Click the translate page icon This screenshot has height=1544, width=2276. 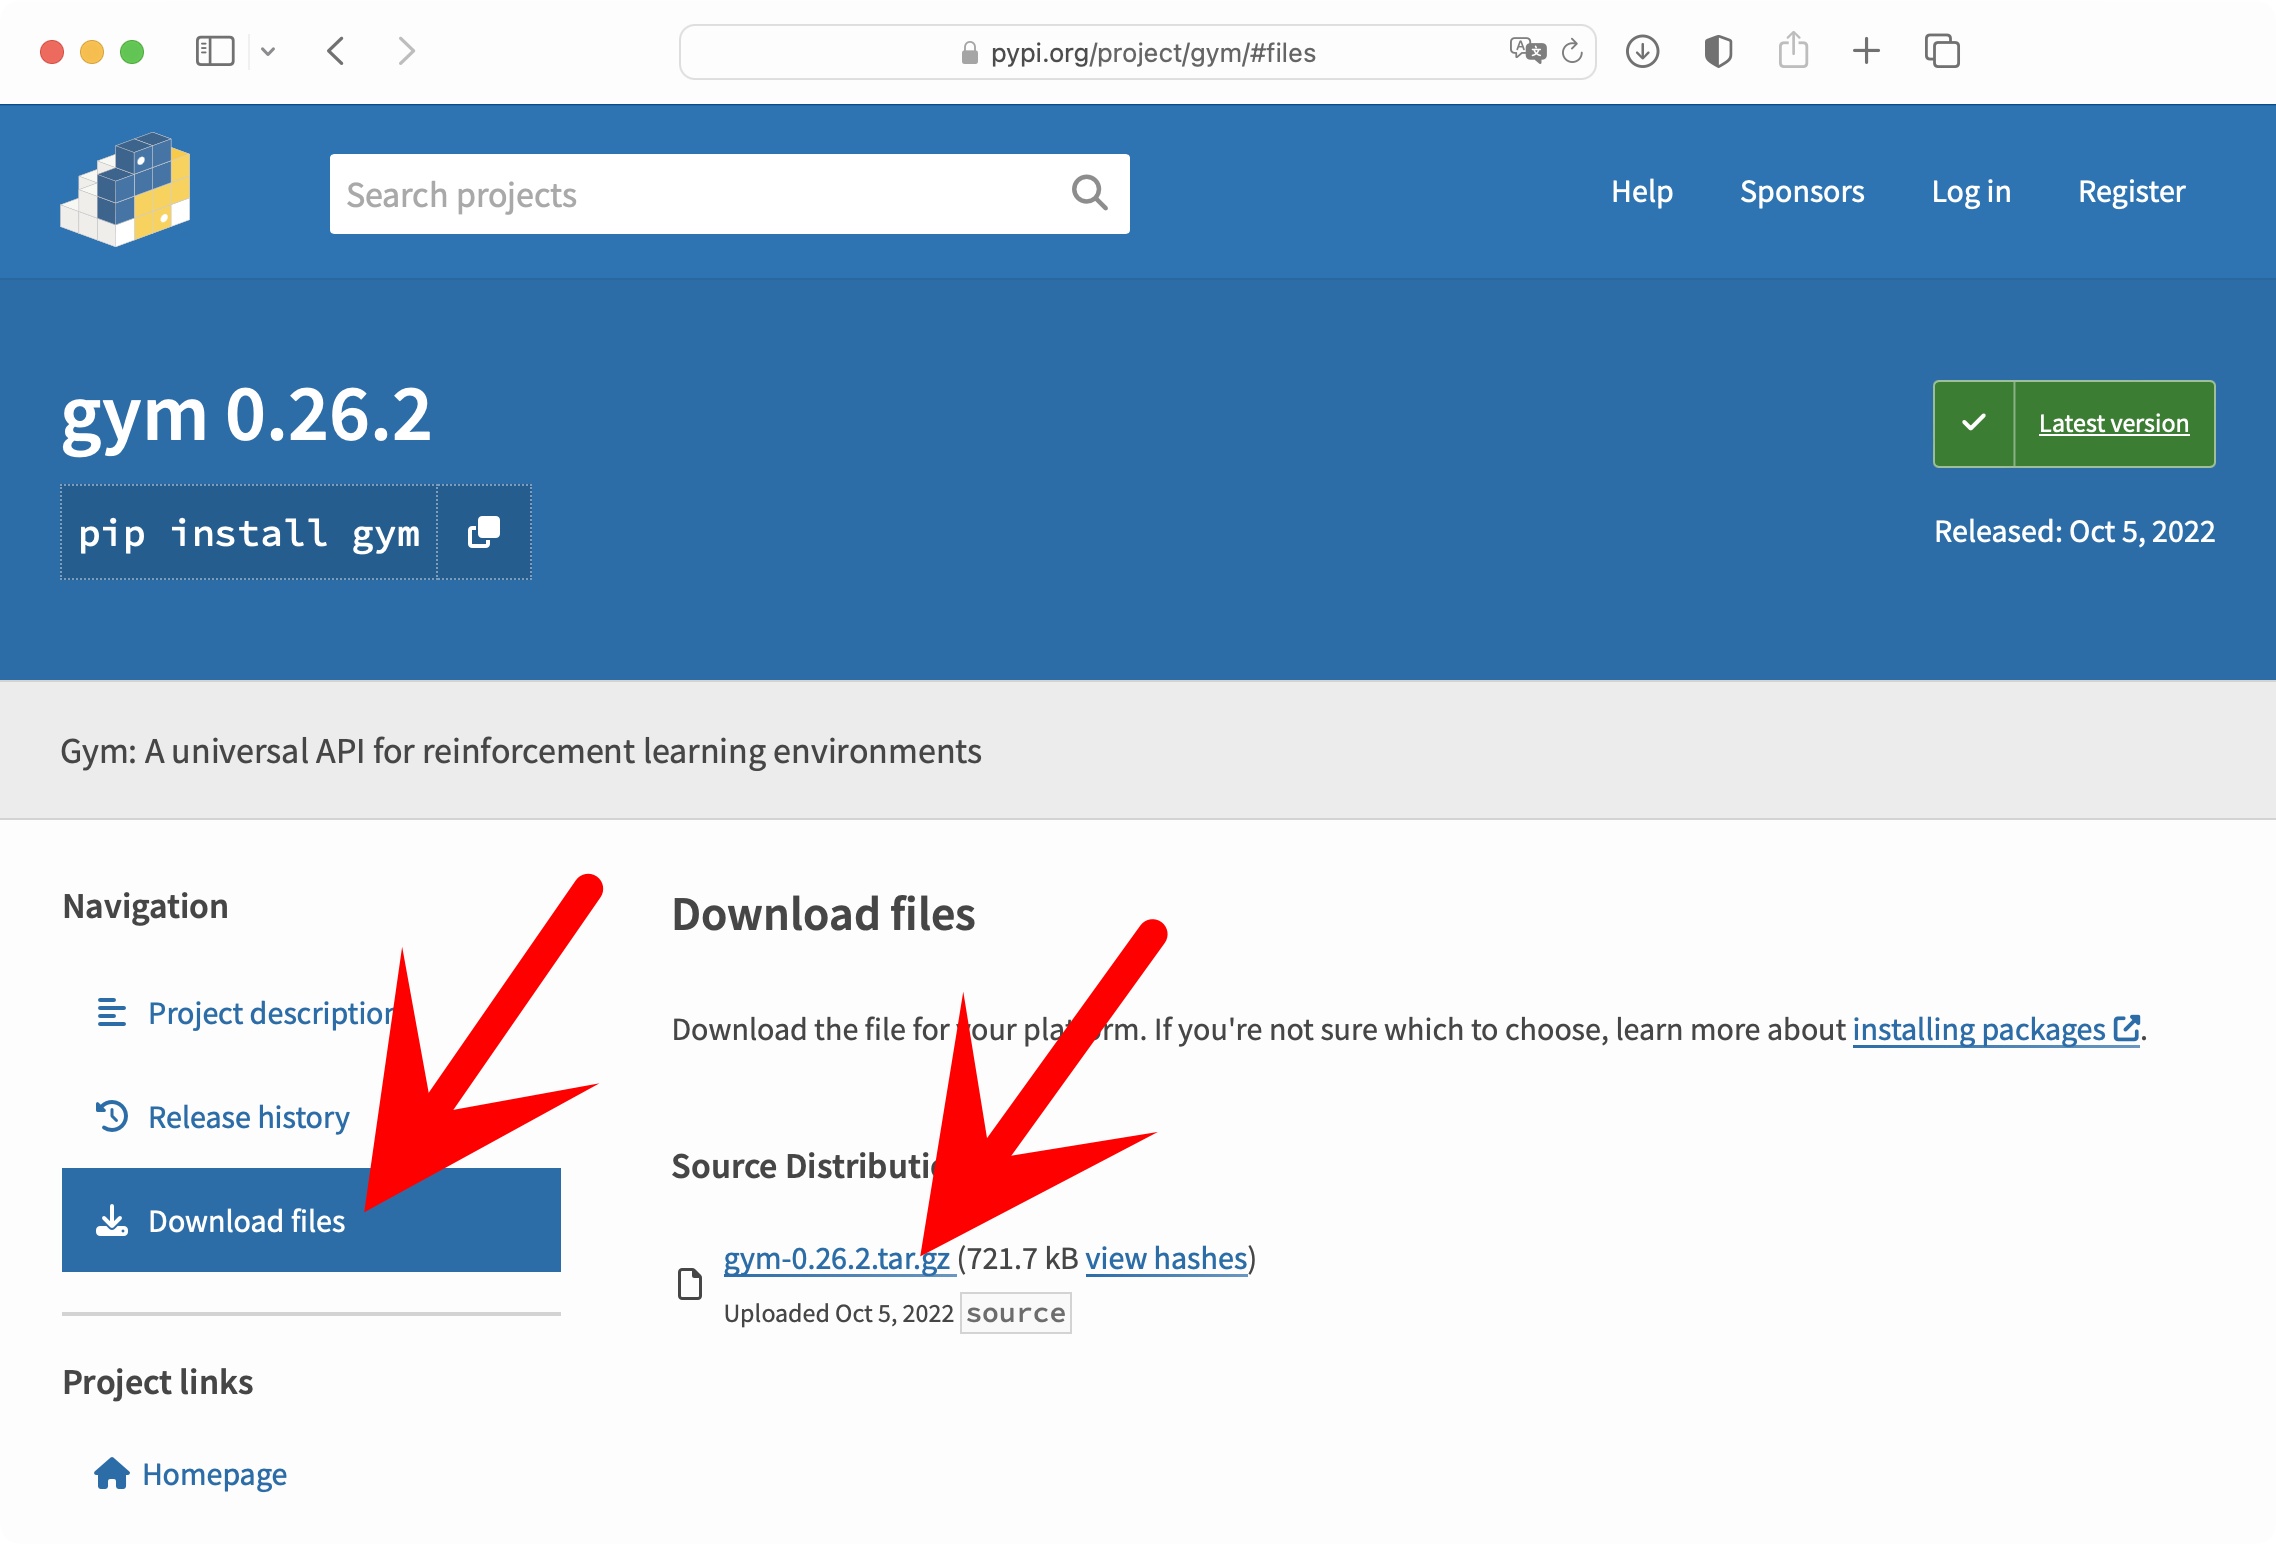coord(1526,50)
